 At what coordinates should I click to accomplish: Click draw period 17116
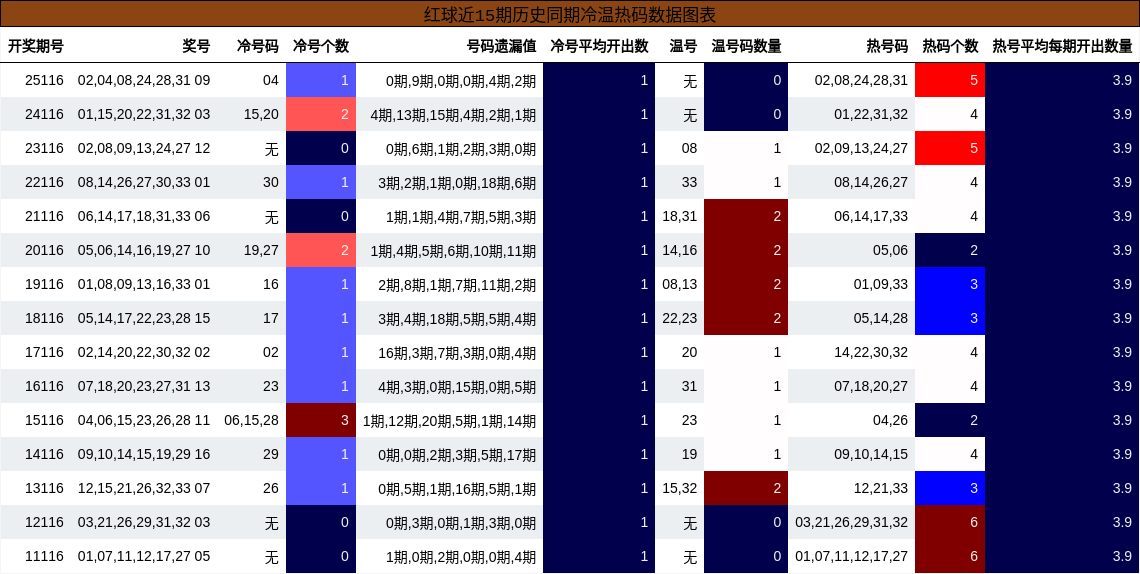(44, 352)
